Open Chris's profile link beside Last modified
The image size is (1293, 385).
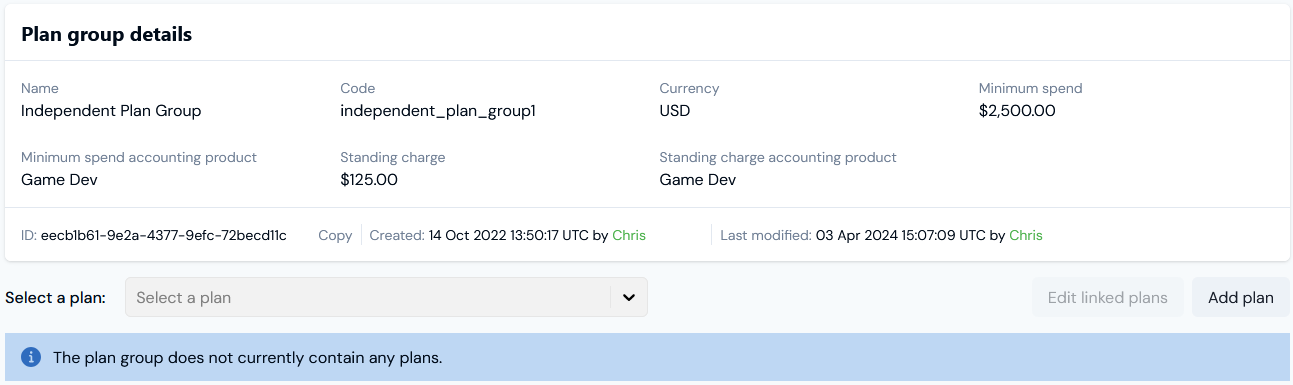[x=1026, y=236]
